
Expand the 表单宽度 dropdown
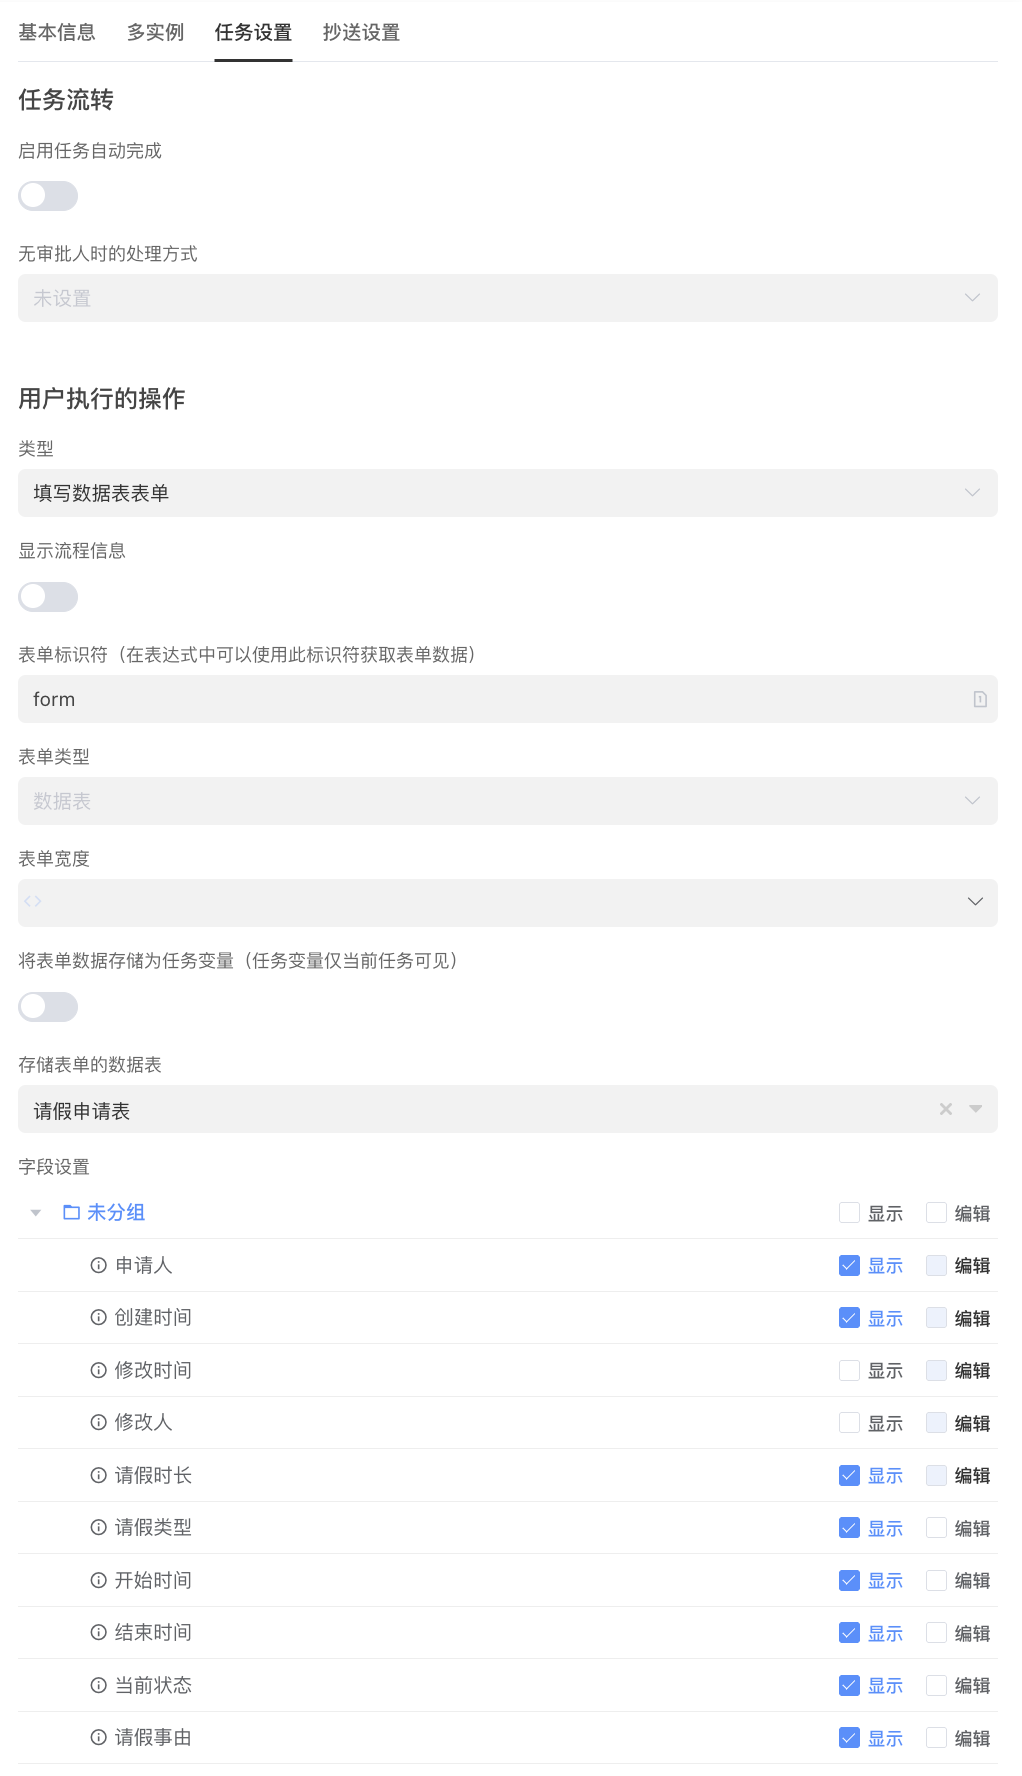(x=975, y=902)
